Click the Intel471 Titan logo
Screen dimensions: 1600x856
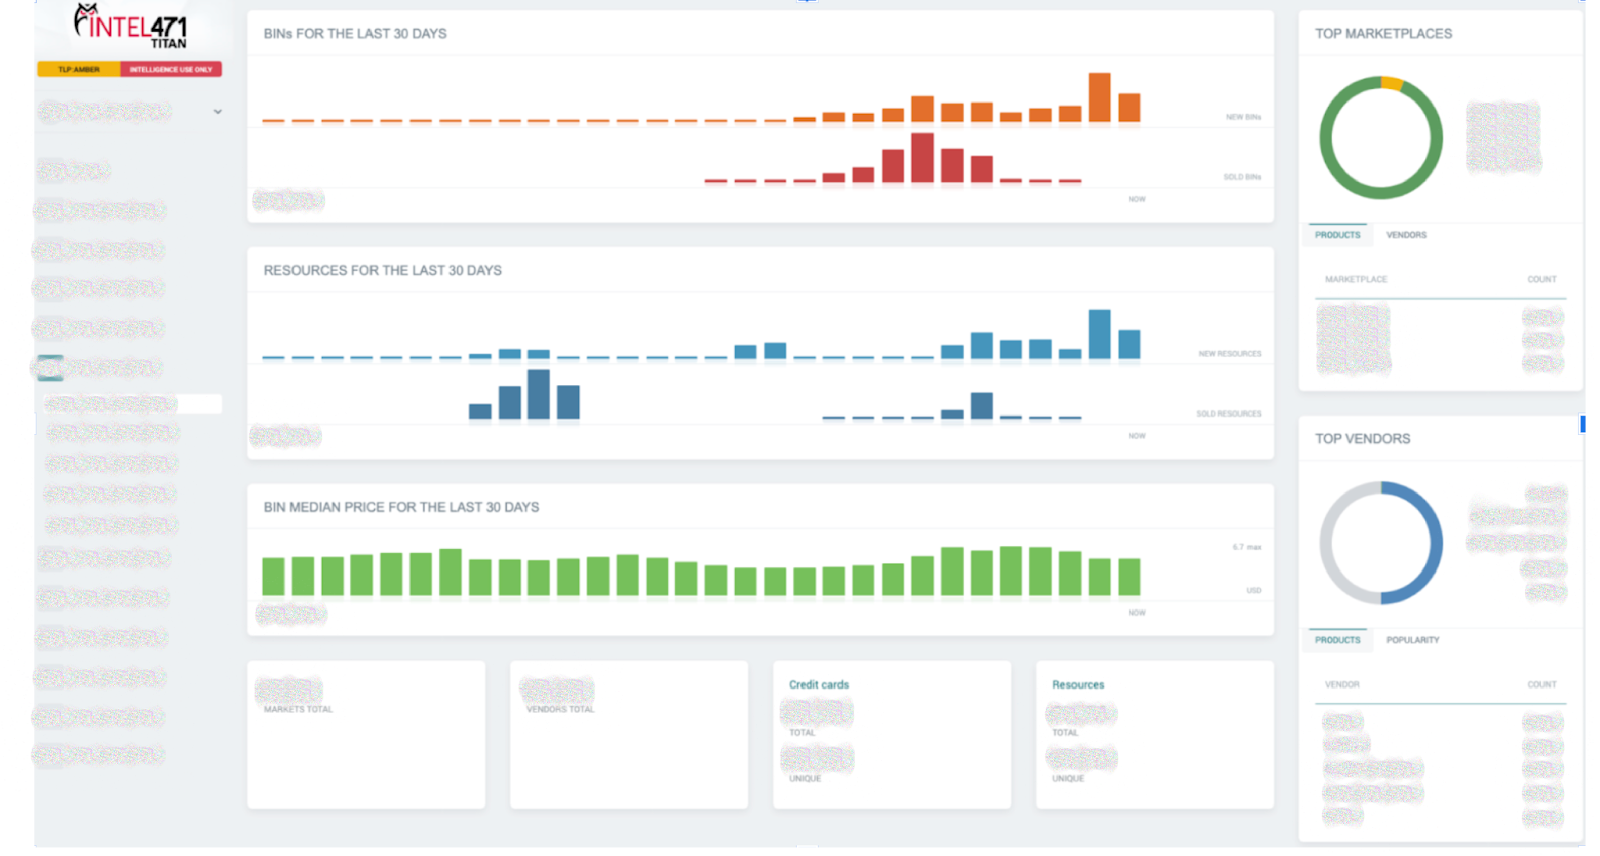tap(130, 26)
